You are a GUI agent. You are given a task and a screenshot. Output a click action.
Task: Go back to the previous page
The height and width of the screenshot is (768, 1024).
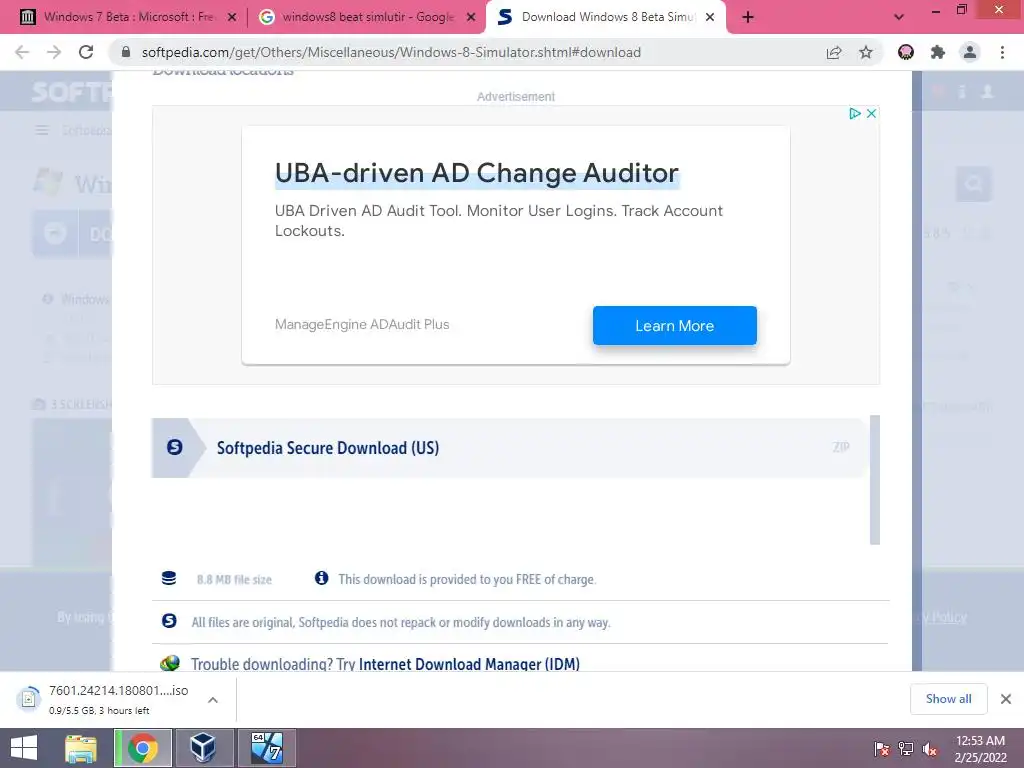coord(22,52)
